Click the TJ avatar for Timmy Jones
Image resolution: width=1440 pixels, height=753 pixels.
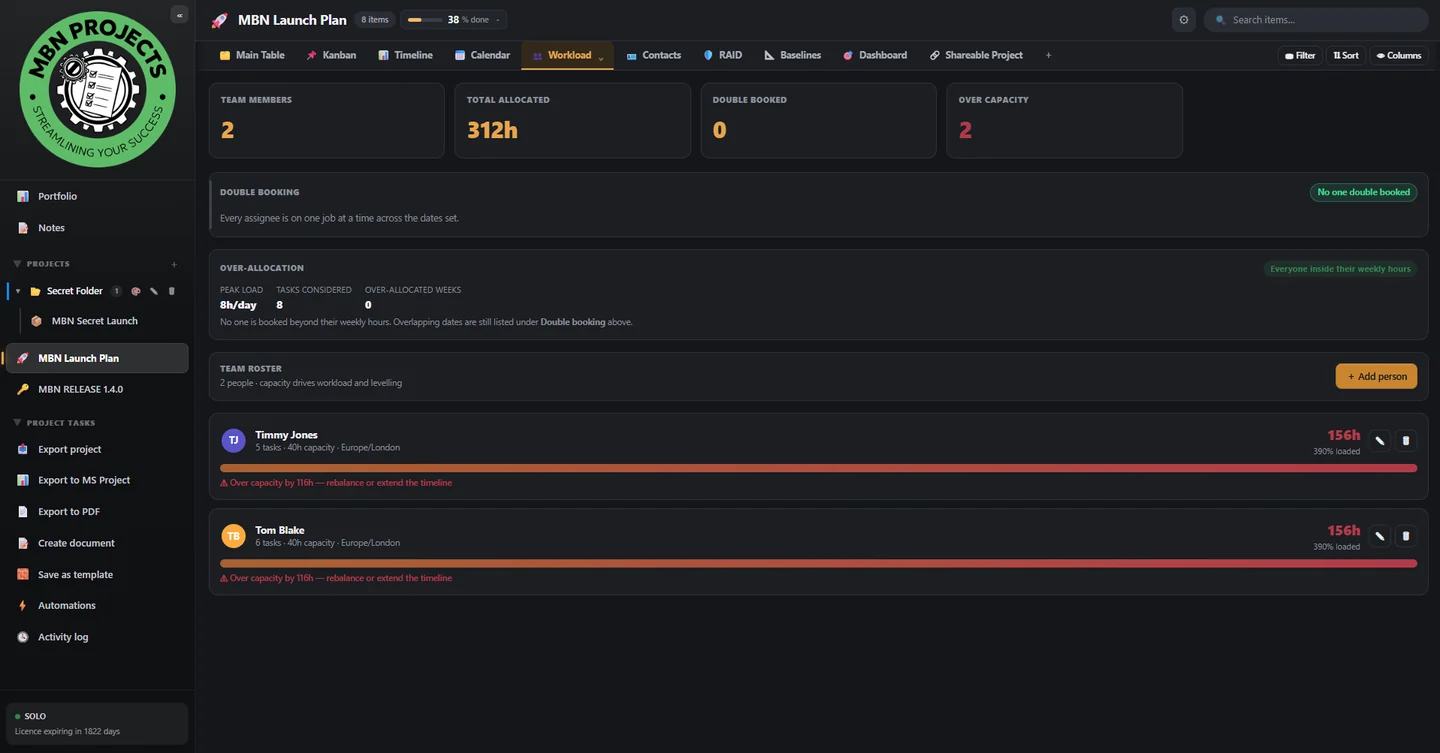[x=233, y=440]
